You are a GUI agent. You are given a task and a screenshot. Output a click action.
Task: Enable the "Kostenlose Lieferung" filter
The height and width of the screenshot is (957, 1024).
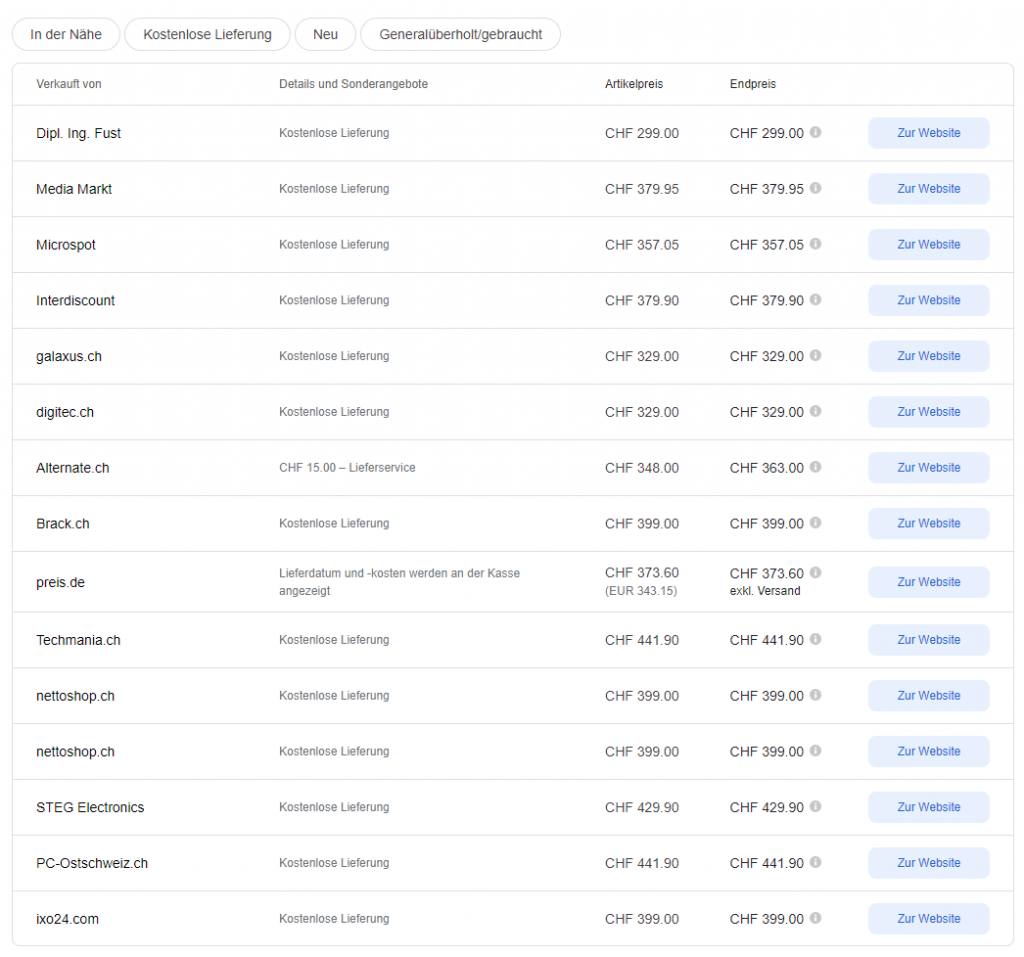click(207, 34)
